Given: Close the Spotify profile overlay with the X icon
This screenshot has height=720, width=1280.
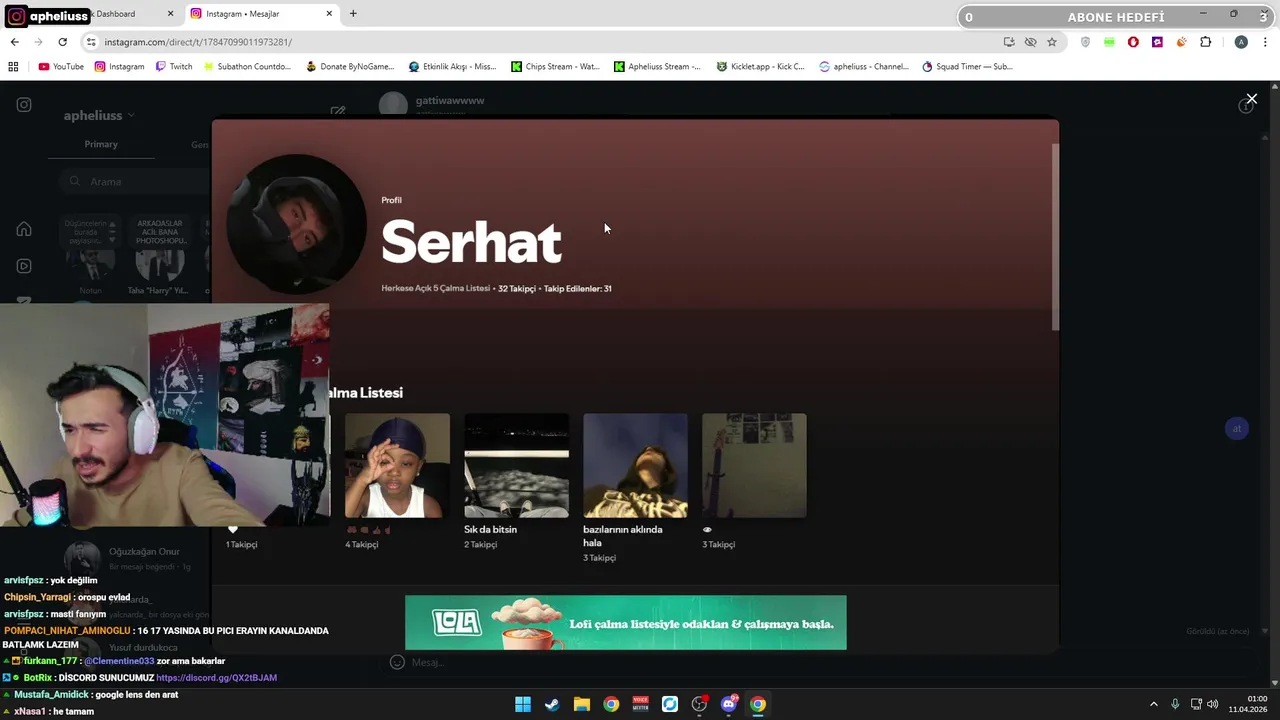Looking at the screenshot, I should coord(1251,99).
